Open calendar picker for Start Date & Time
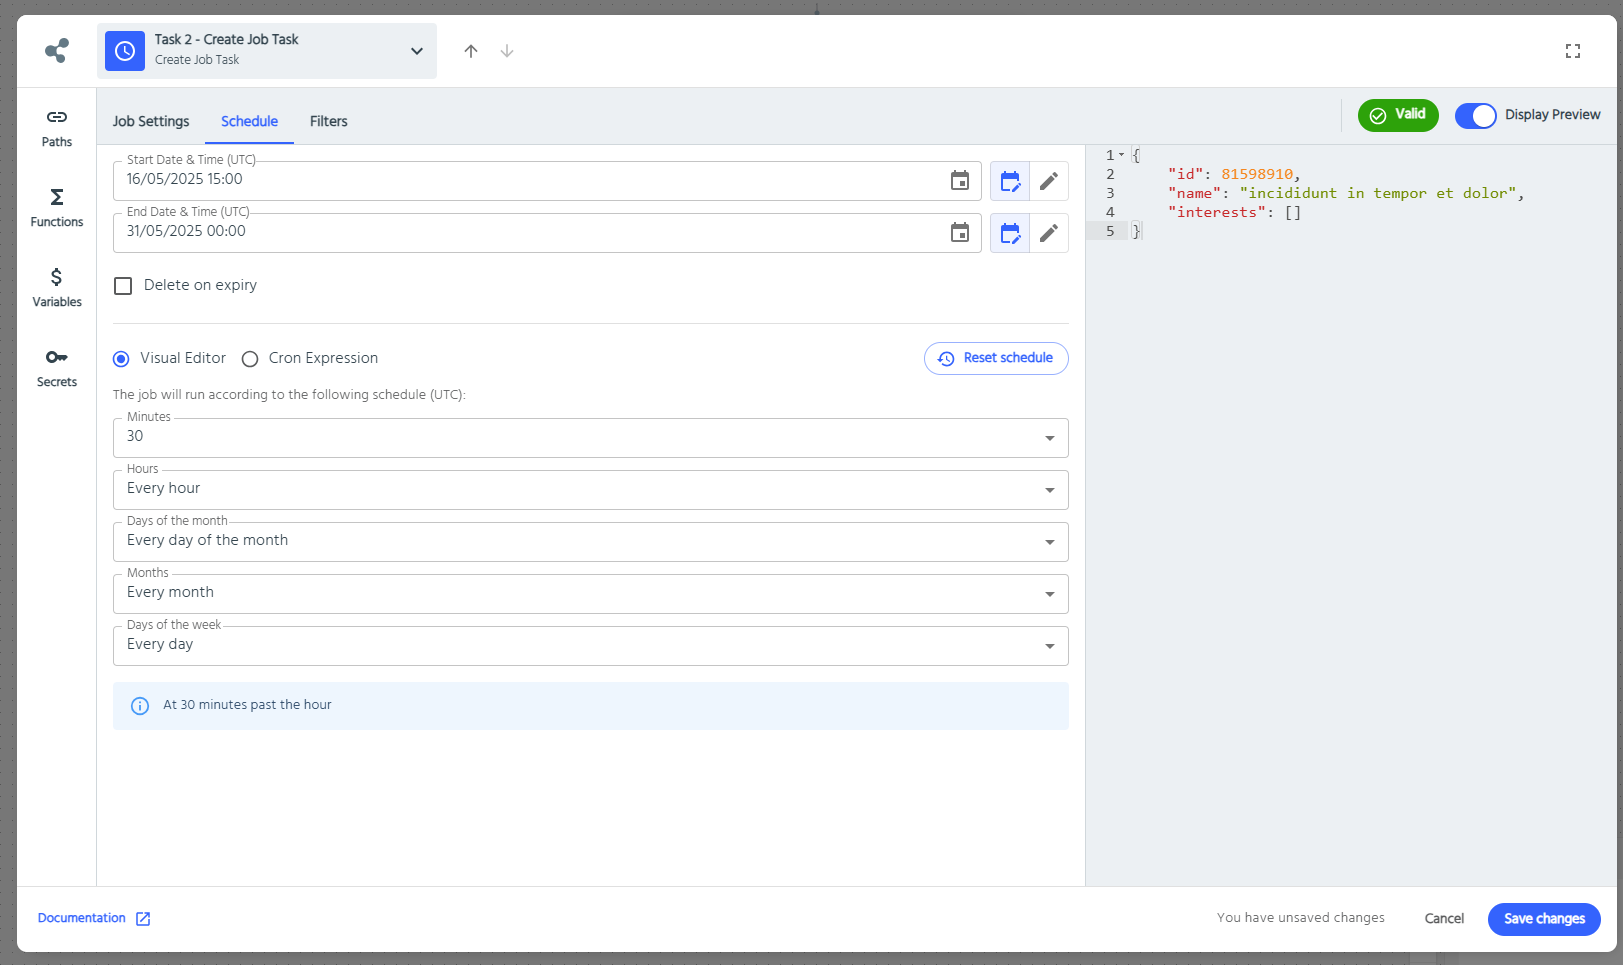This screenshot has width=1623, height=965. pos(960,181)
